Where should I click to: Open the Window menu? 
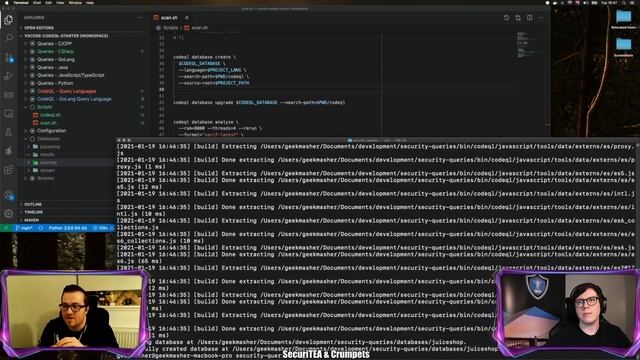[75, 2]
